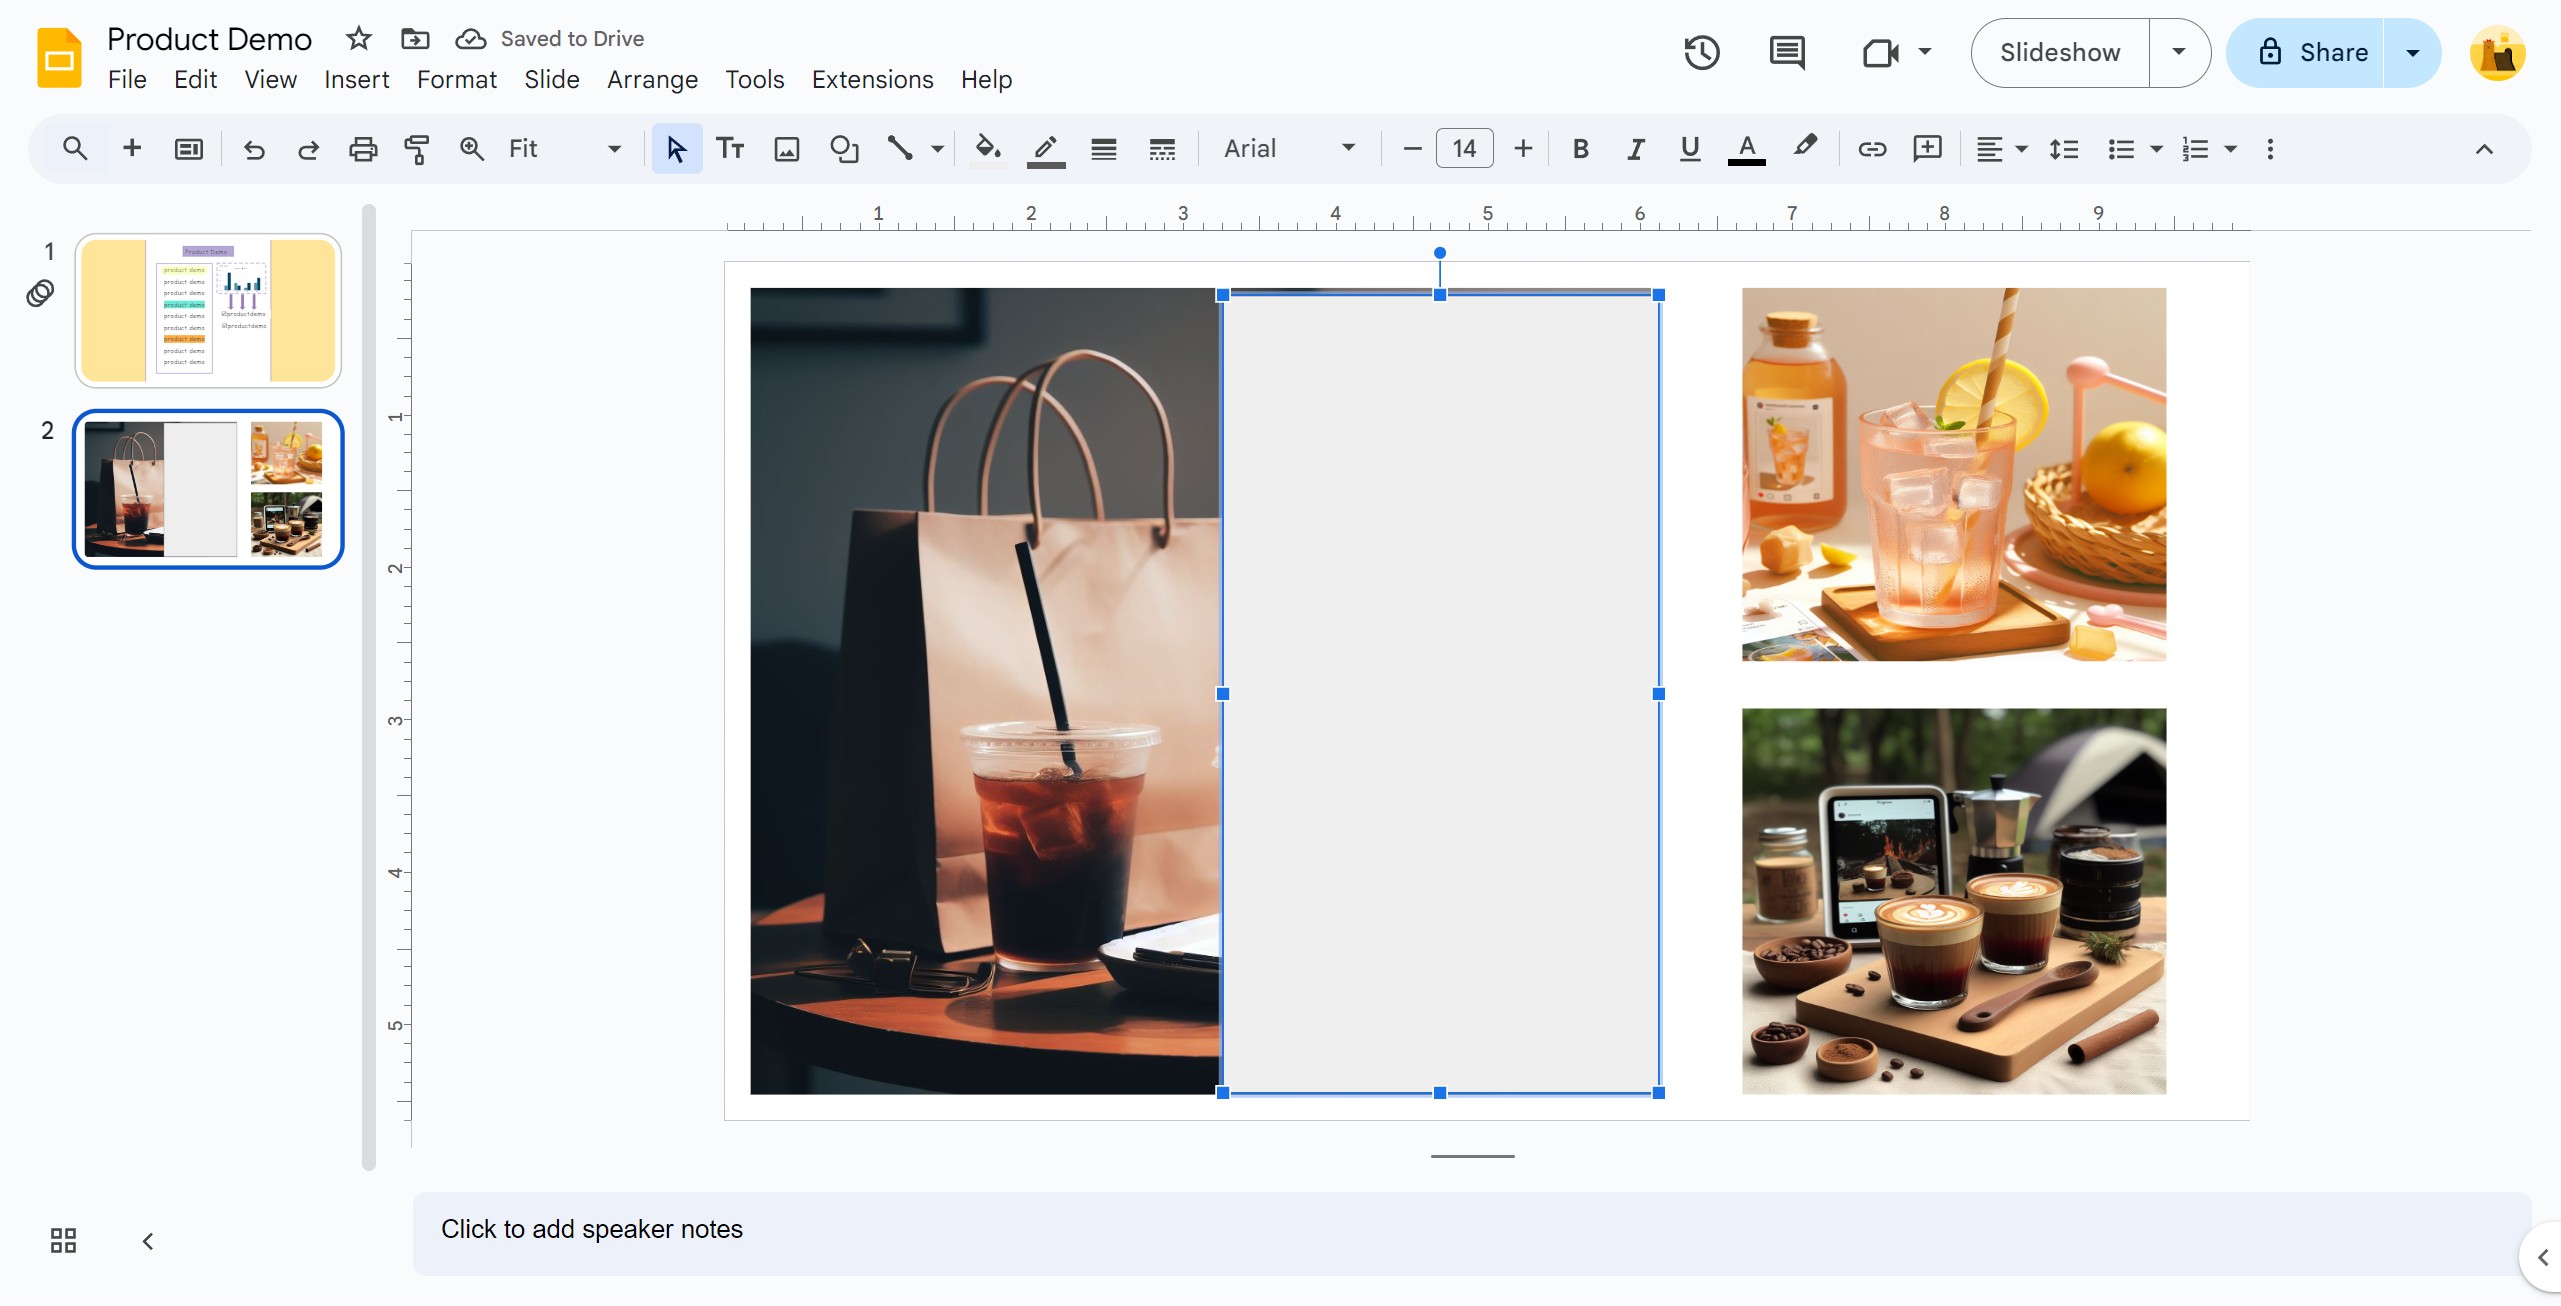The image size is (2561, 1306).
Task: Open the Tools menu
Action: pyautogui.click(x=754, y=80)
